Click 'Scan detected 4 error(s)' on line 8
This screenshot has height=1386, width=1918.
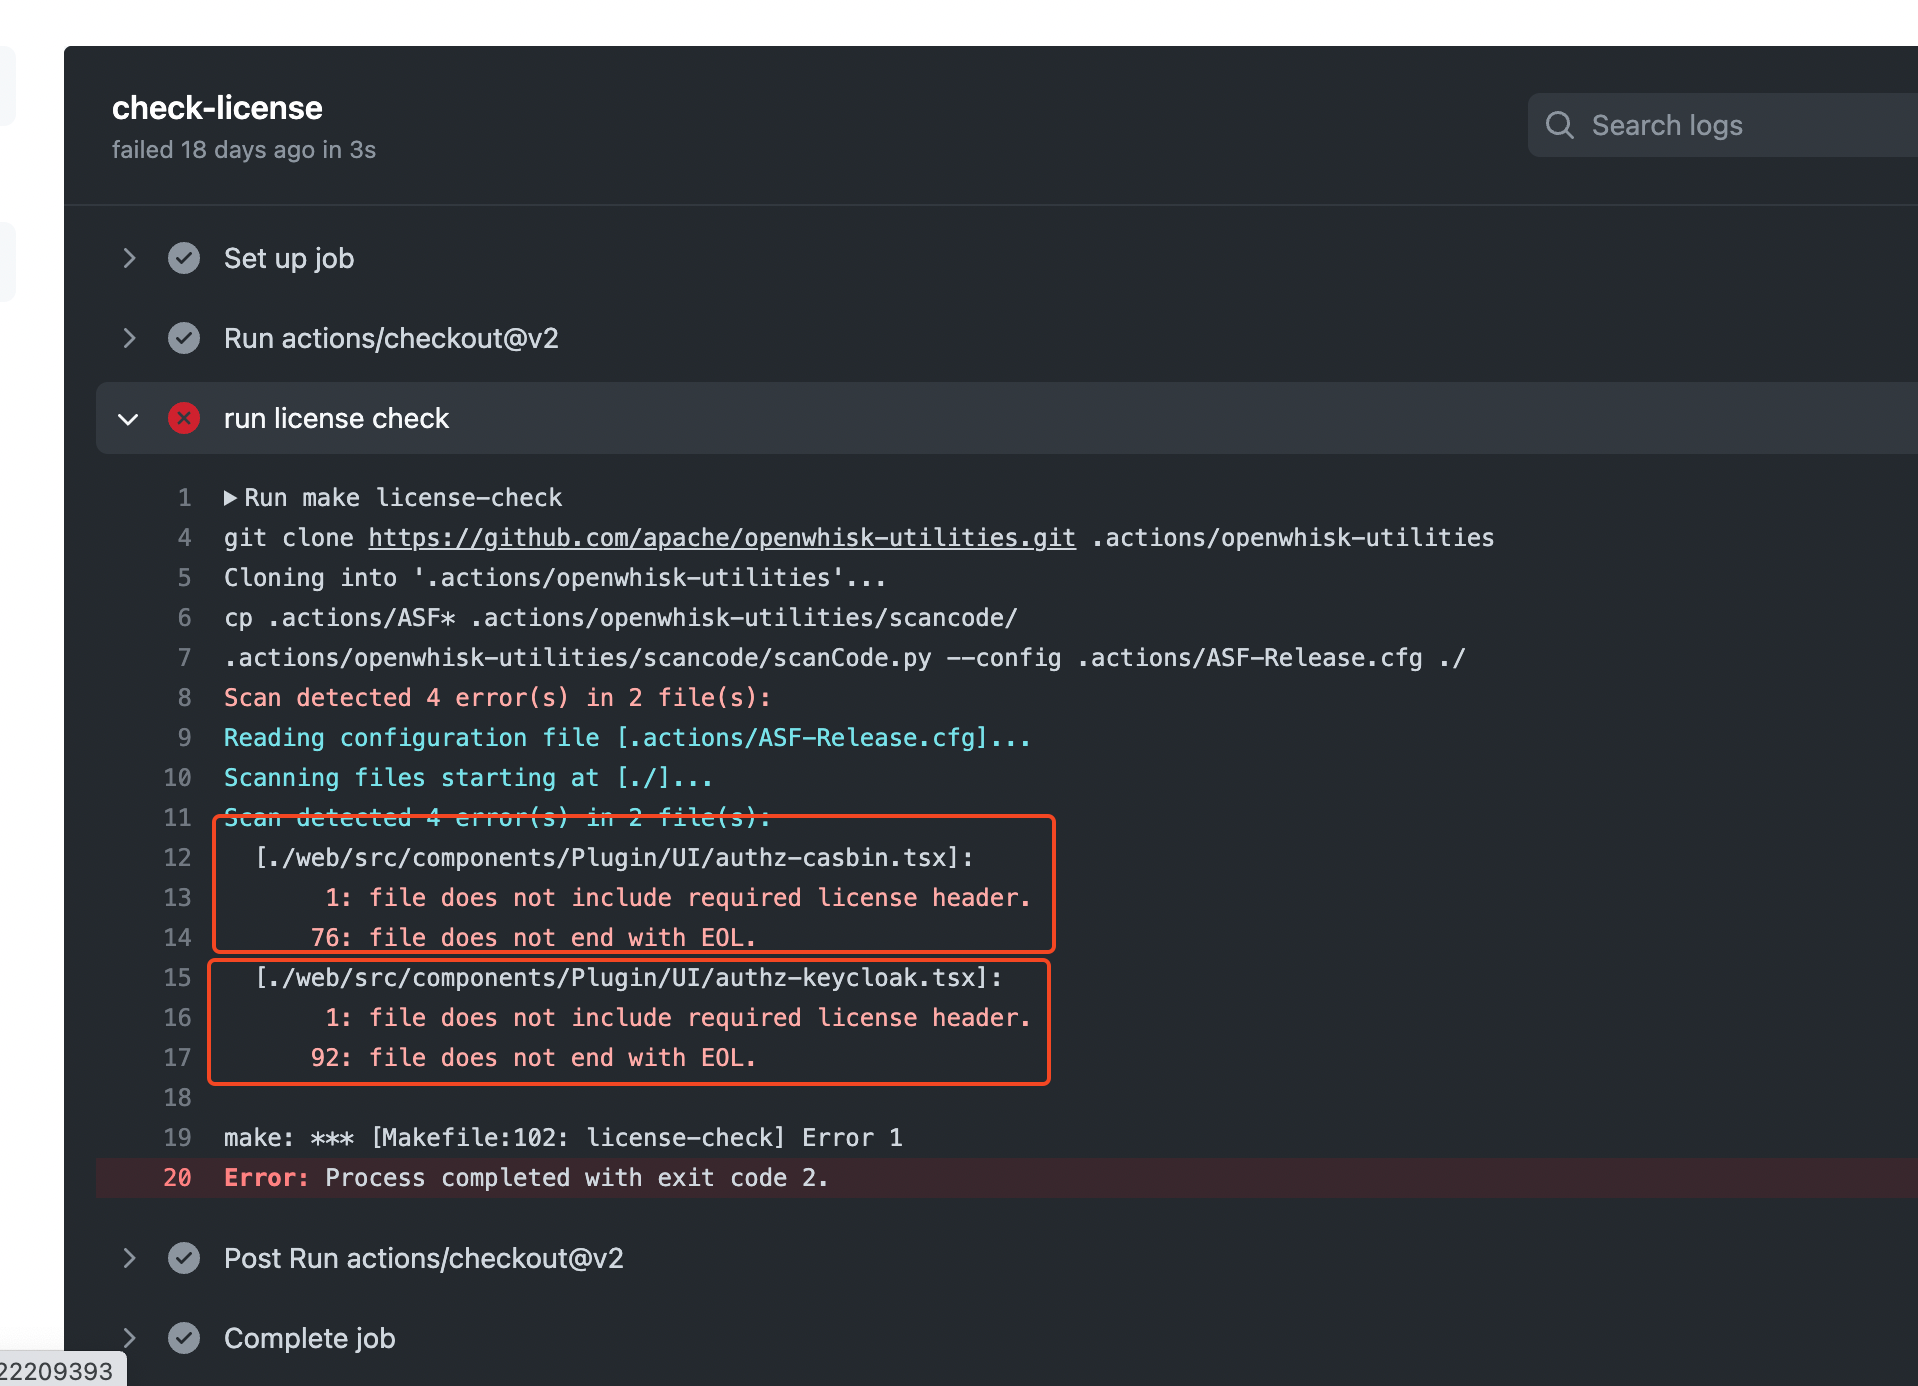[x=497, y=698]
